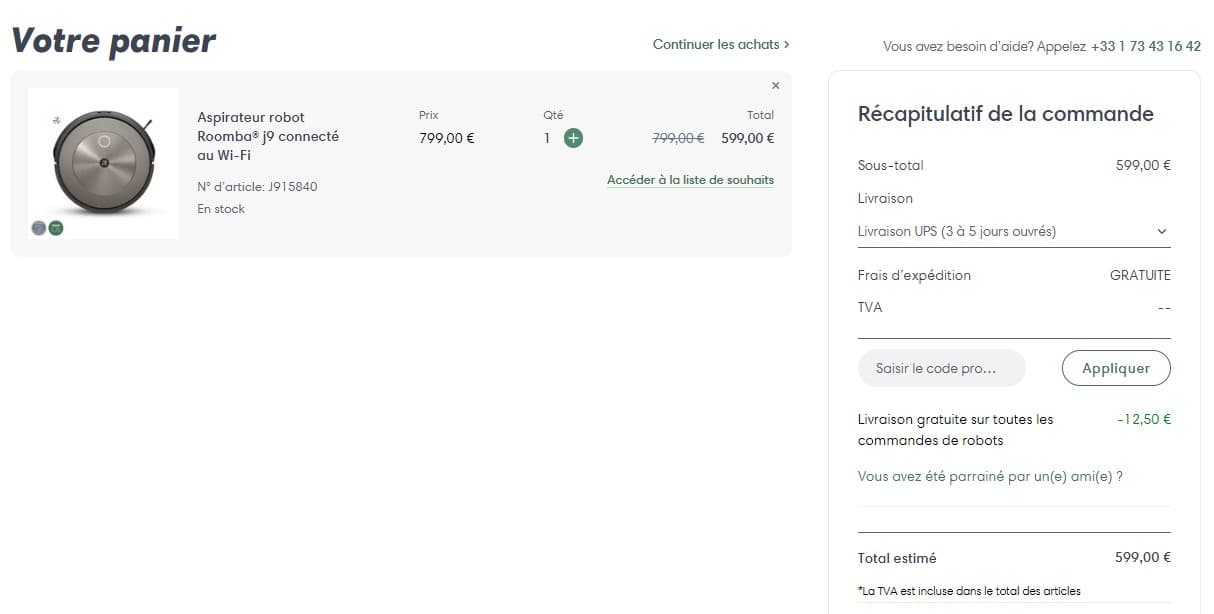Image resolution: width=1214 pixels, height=614 pixels.
Task: Click the Récapitulatif de la commande heading
Action: coord(1005,114)
